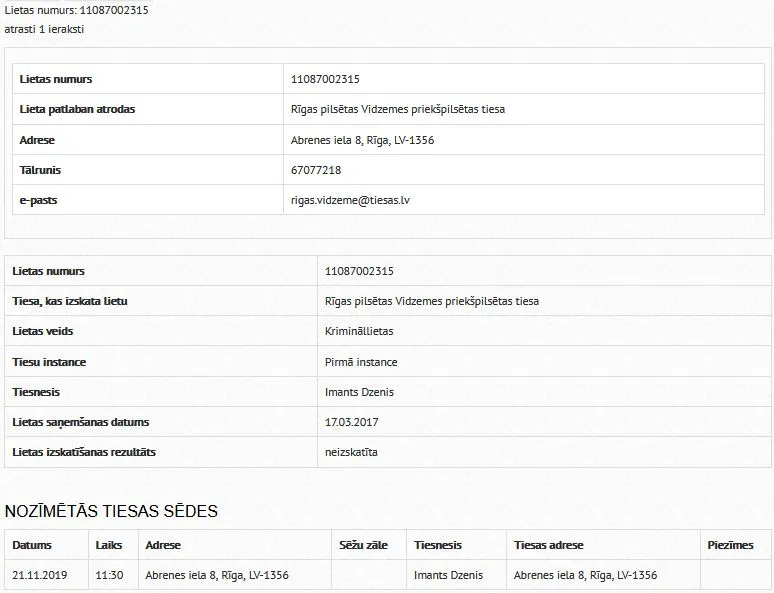The image size is (774, 593).
Task: Click the Sēžu zāle column header
Action: 363,545
